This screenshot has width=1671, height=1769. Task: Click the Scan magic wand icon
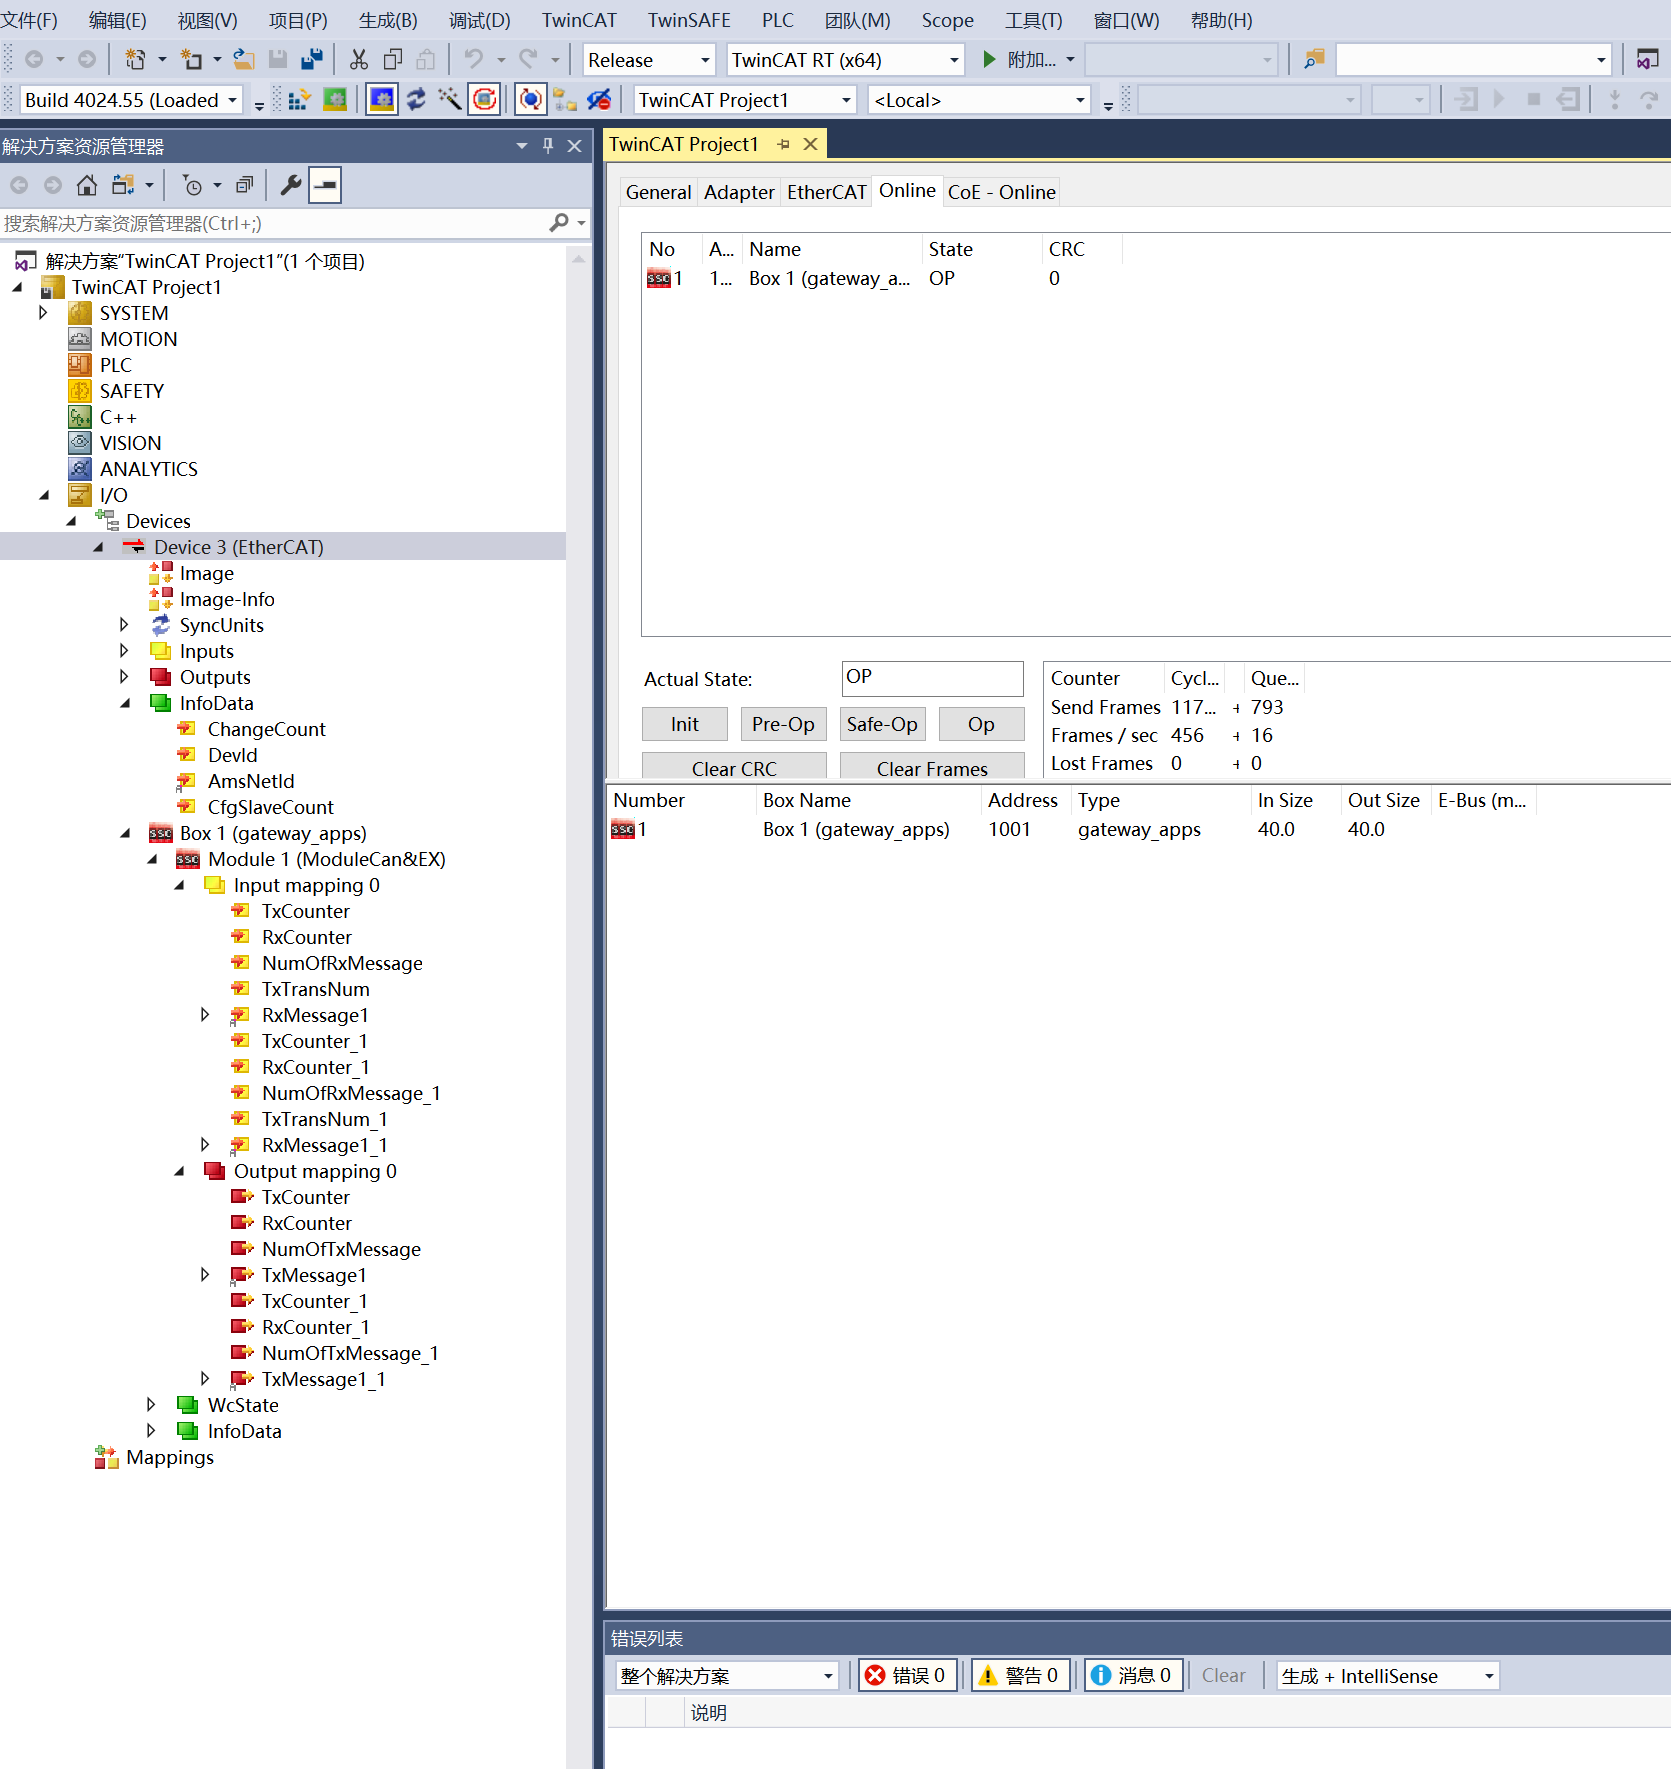coord(450,100)
